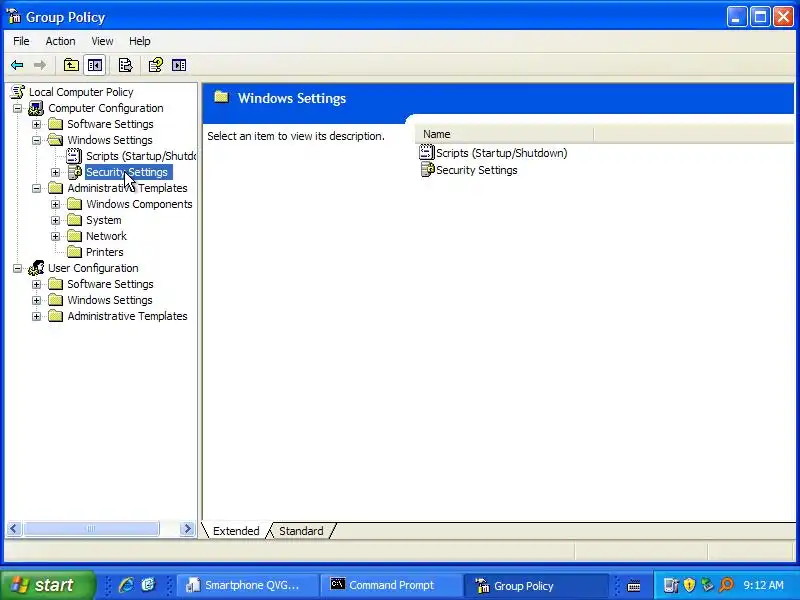Expand the Windows Components node
The width and height of the screenshot is (800, 600).
[55, 204]
